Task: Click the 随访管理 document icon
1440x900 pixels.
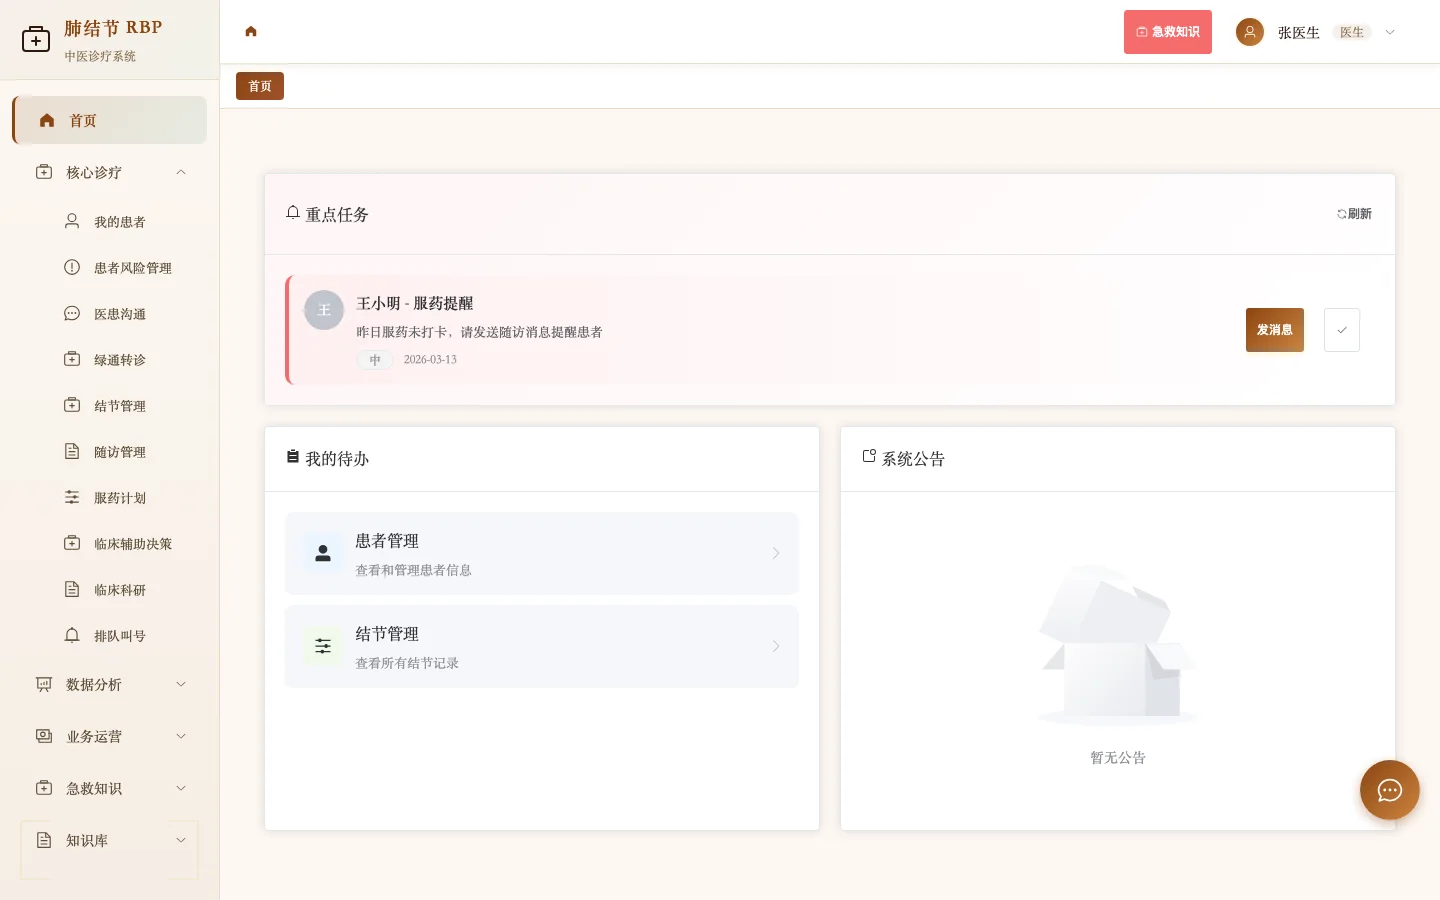Action: pyautogui.click(x=72, y=451)
